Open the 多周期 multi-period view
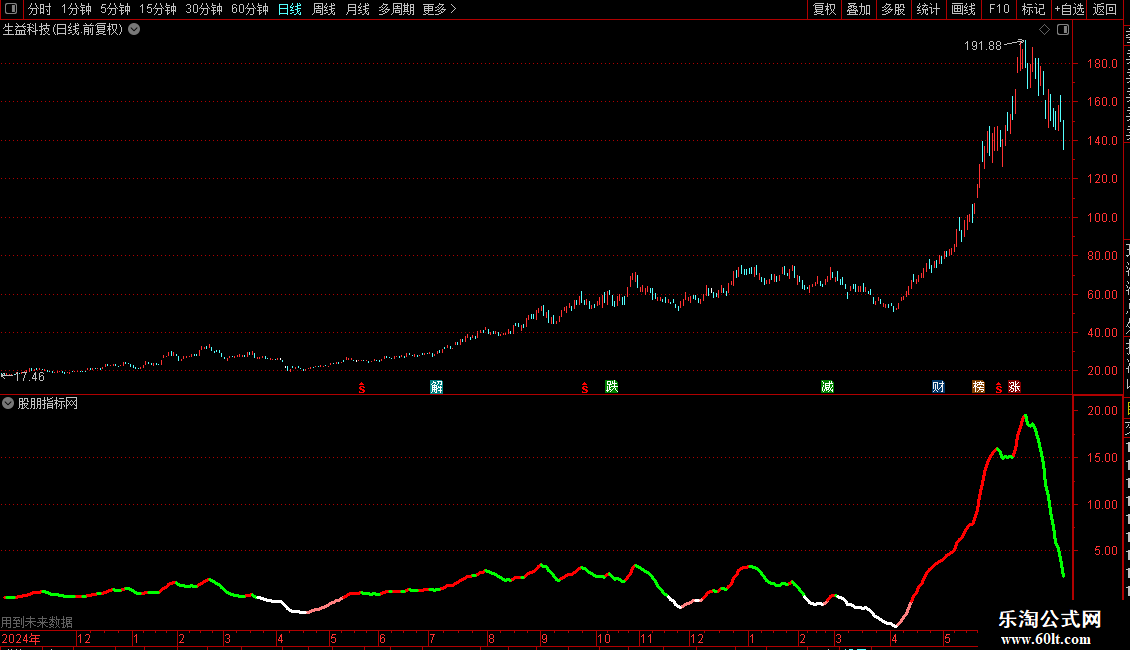 click(x=396, y=9)
